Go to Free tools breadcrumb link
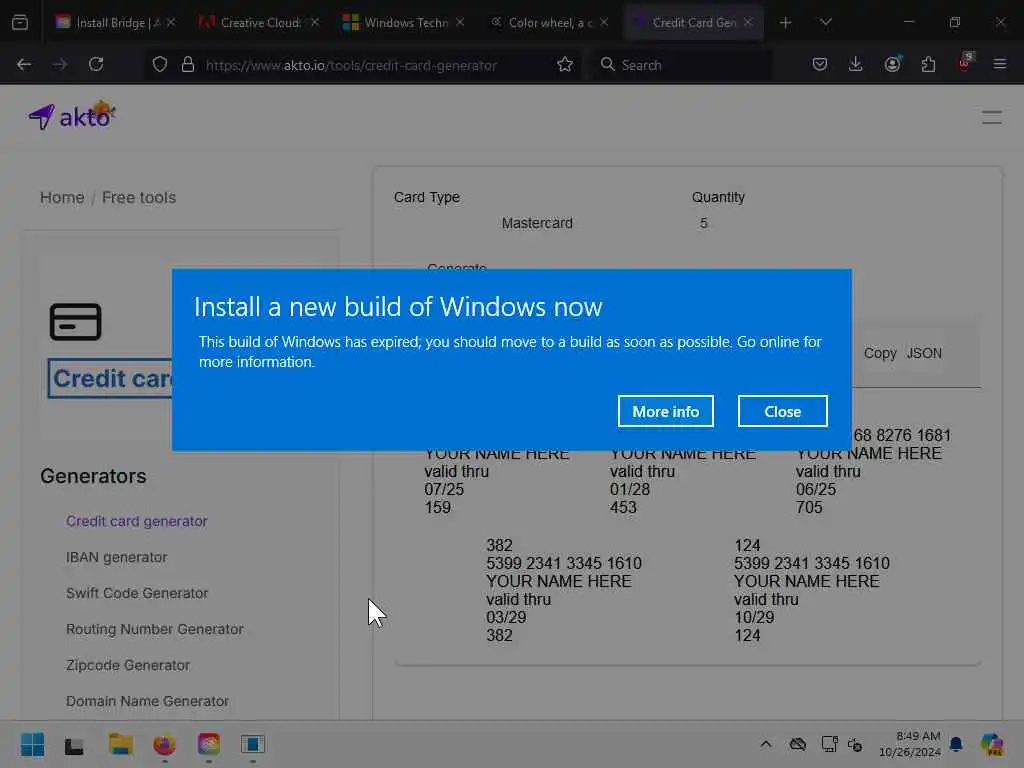This screenshot has height=768, width=1024. pyautogui.click(x=139, y=197)
